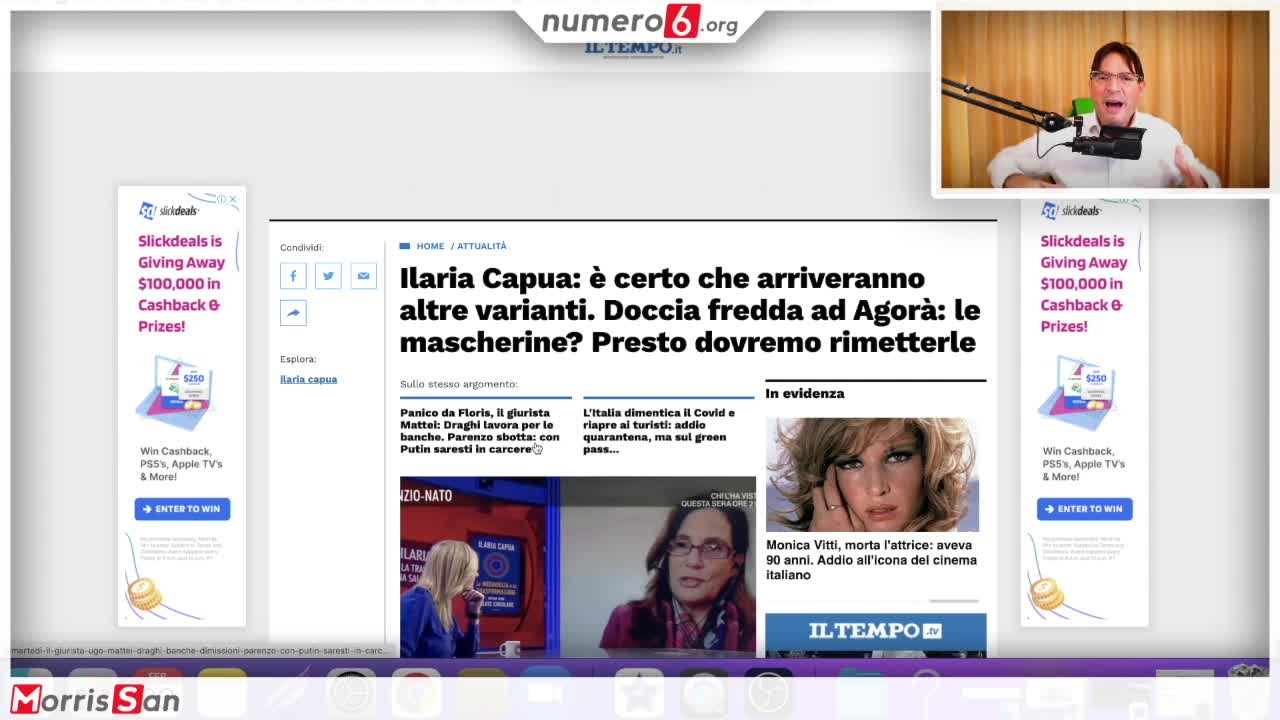Click the 'In evidenza' section heading
The height and width of the screenshot is (720, 1280).
(805, 393)
